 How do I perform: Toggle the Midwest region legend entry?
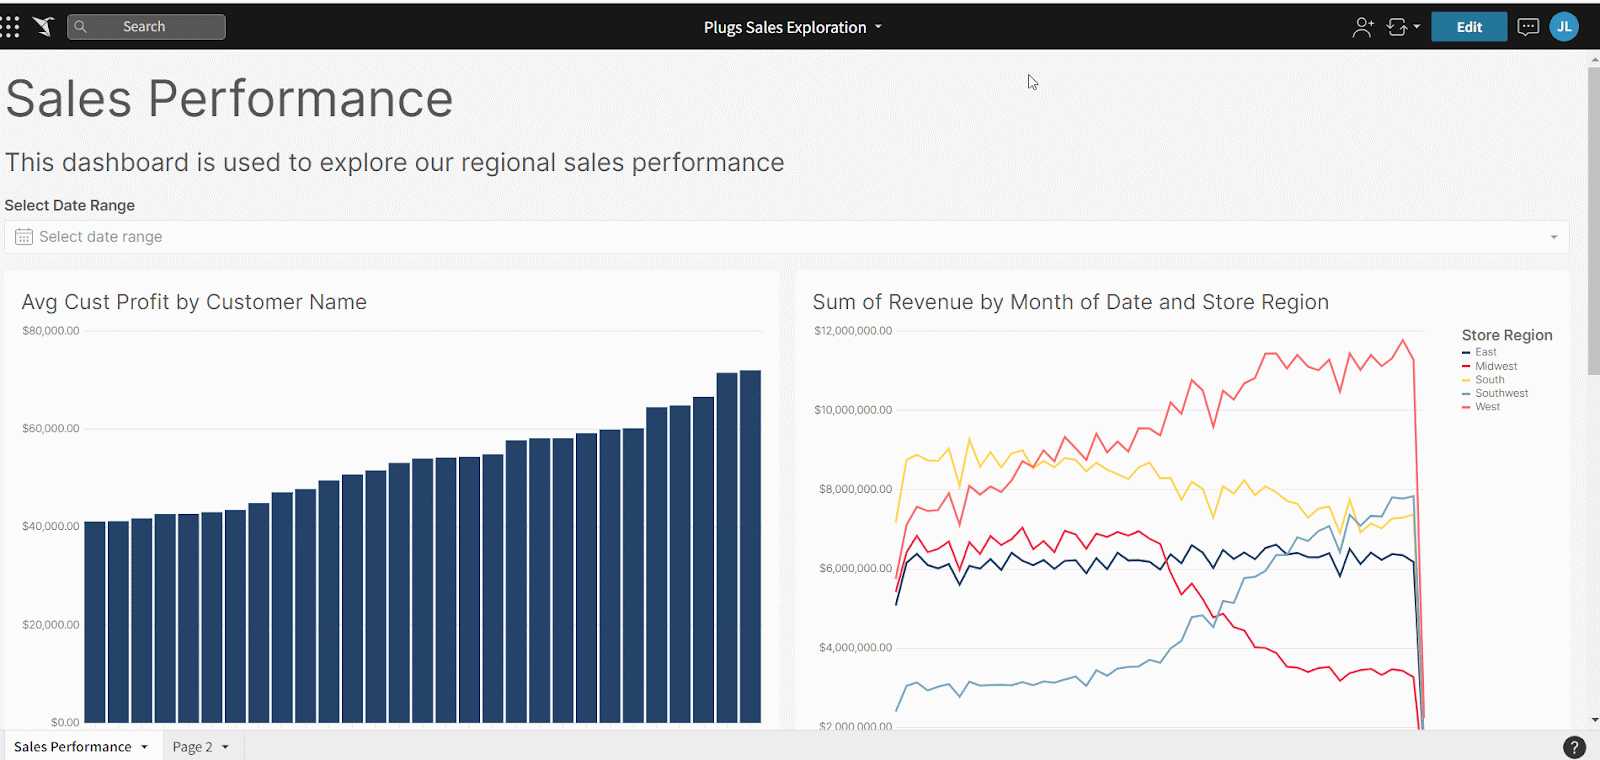(1489, 366)
